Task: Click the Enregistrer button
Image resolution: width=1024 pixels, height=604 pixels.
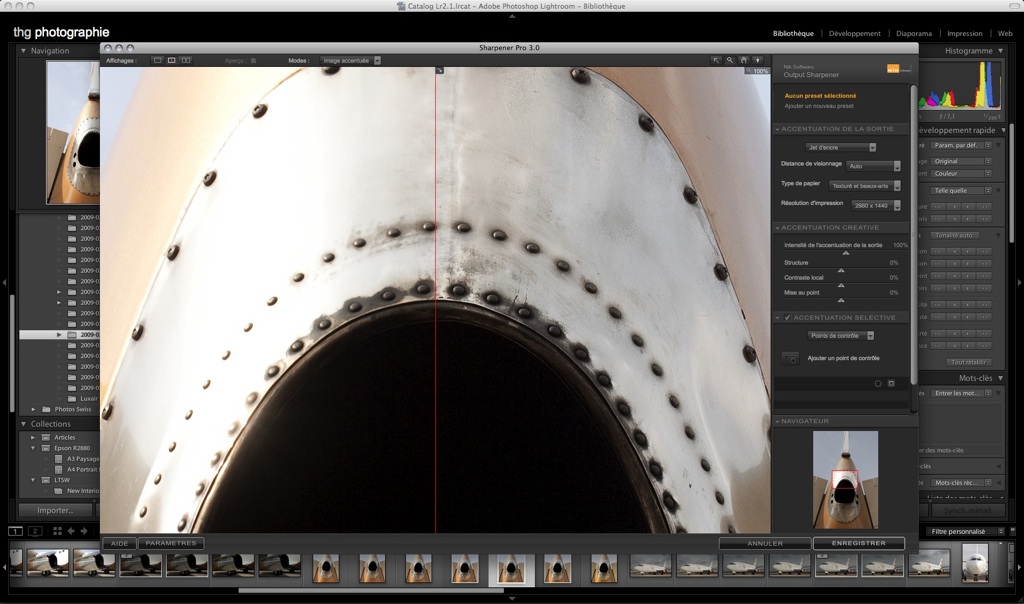Action: coord(858,543)
